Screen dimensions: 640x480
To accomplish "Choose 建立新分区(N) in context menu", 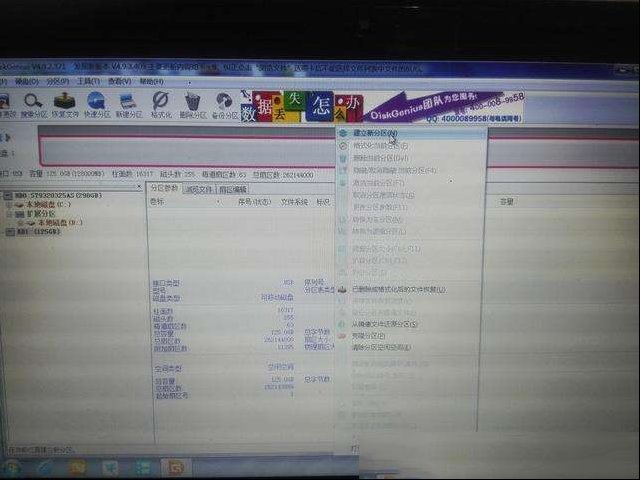I will point(411,133).
